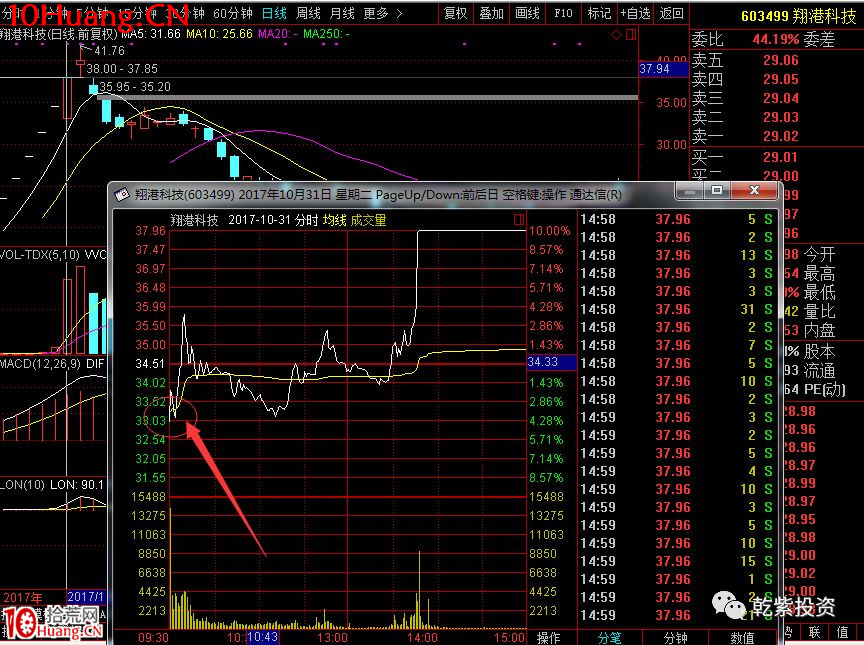Click stock title 603499 翔港科技

pyautogui.click(x=798, y=16)
